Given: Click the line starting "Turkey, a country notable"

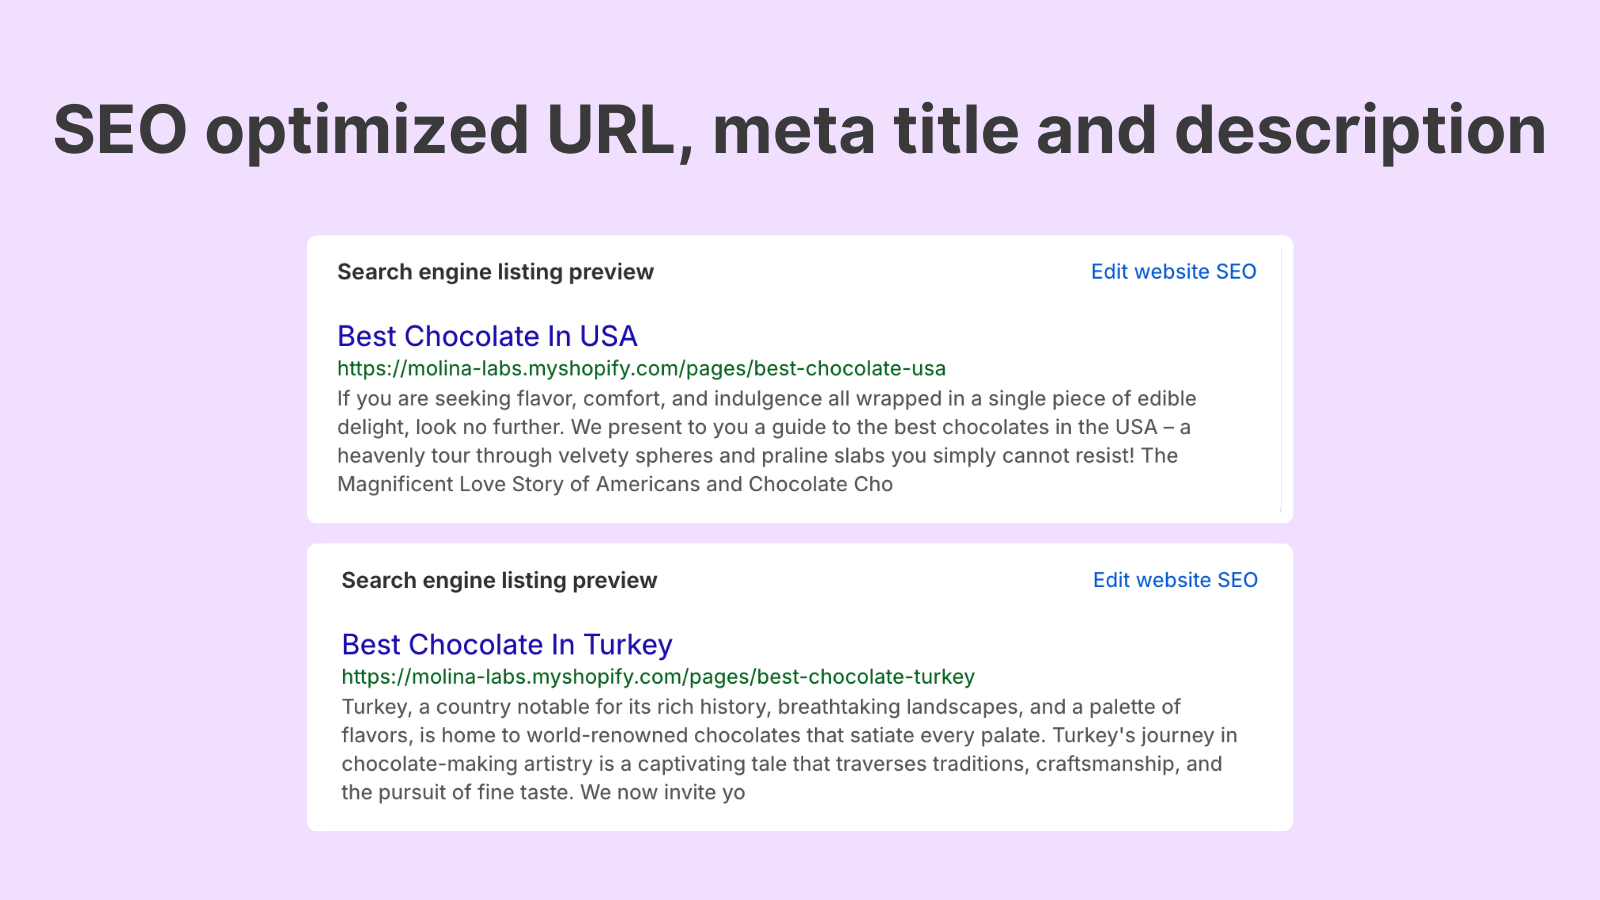Looking at the screenshot, I should click(x=760, y=707).
